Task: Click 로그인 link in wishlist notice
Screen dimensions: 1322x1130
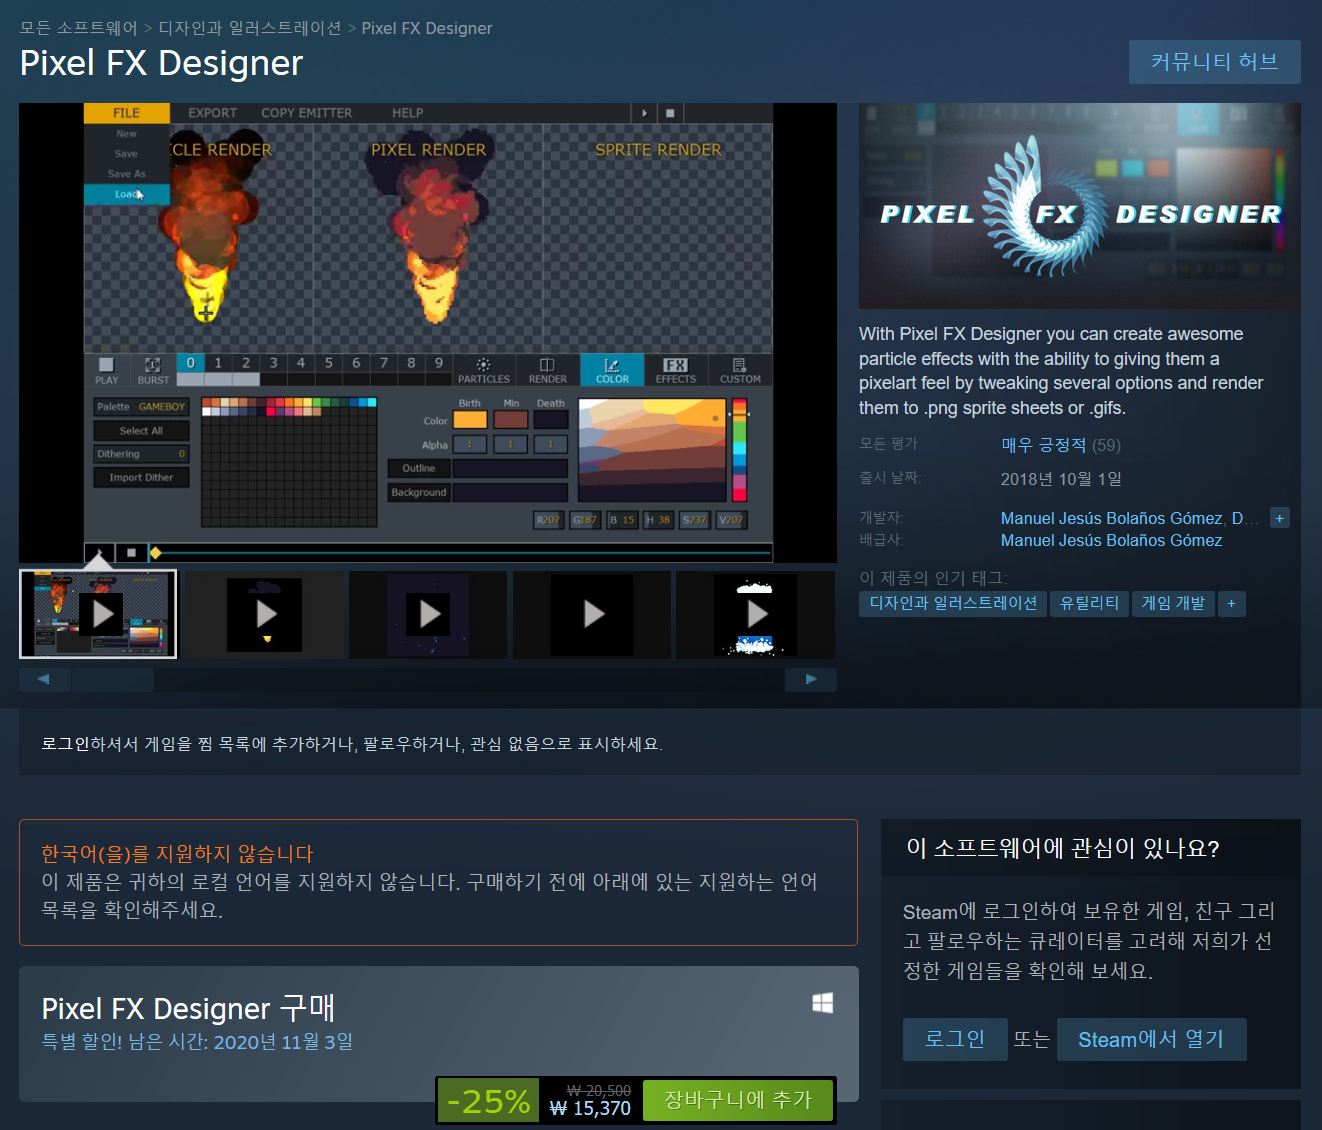Action: coord(66,744)
